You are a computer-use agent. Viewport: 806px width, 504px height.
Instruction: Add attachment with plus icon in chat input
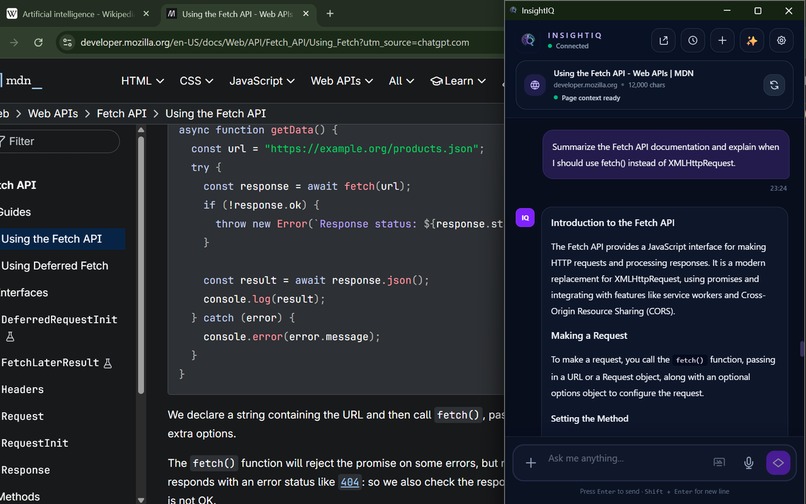click(530, 463)
